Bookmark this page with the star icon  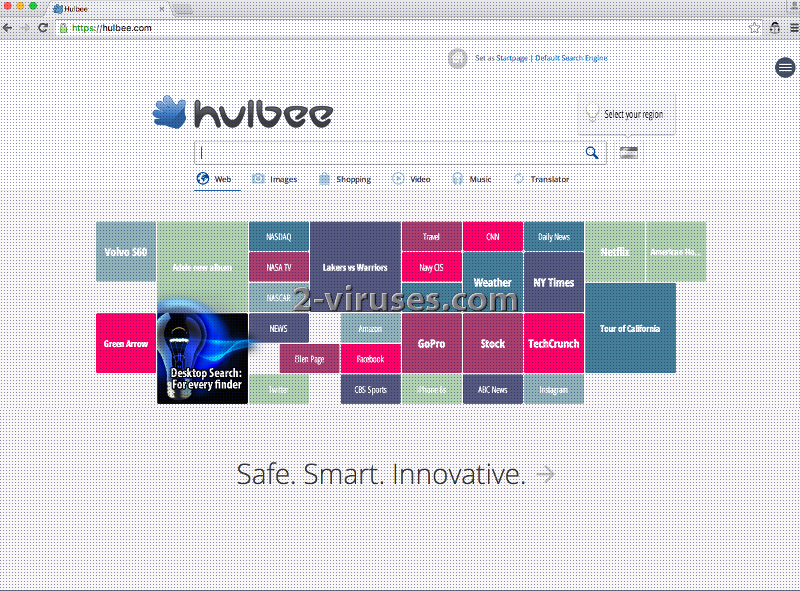[754, 28]
